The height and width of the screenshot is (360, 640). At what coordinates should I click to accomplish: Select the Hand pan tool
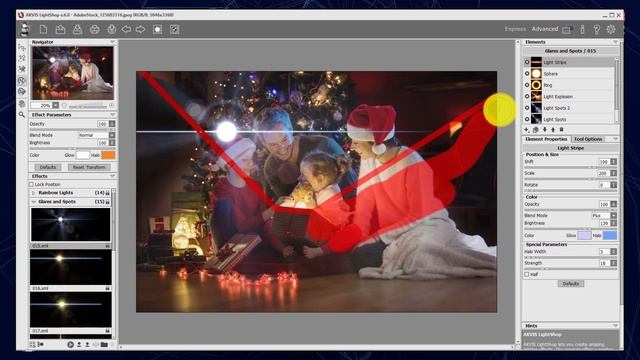22,104
